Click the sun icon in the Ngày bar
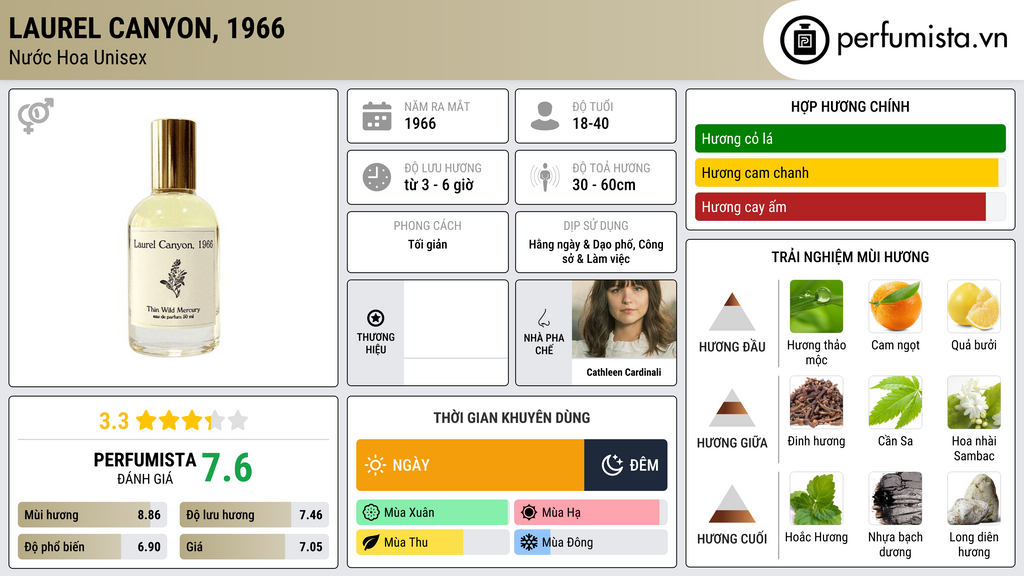Image resolution: width=1024 pixels, height=576 pixels. (x=376, y=465)
